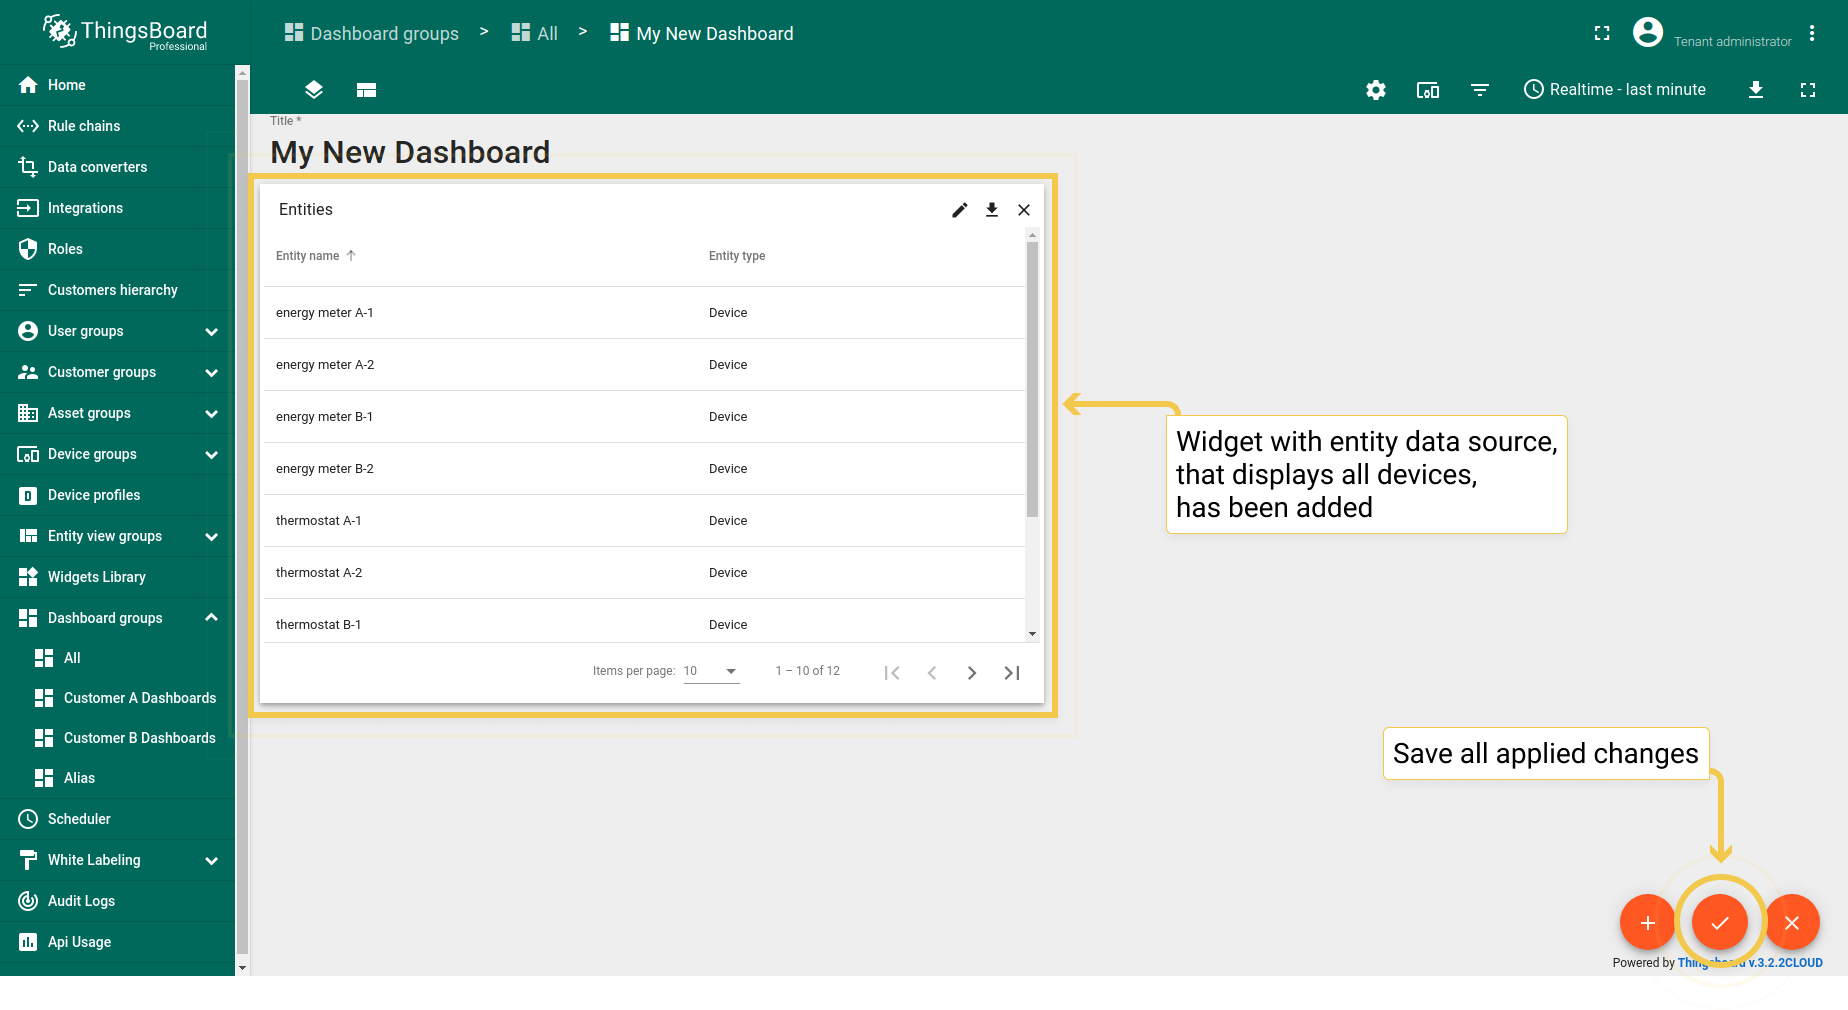
Task: Go to first page of entities
Action: 892,673
